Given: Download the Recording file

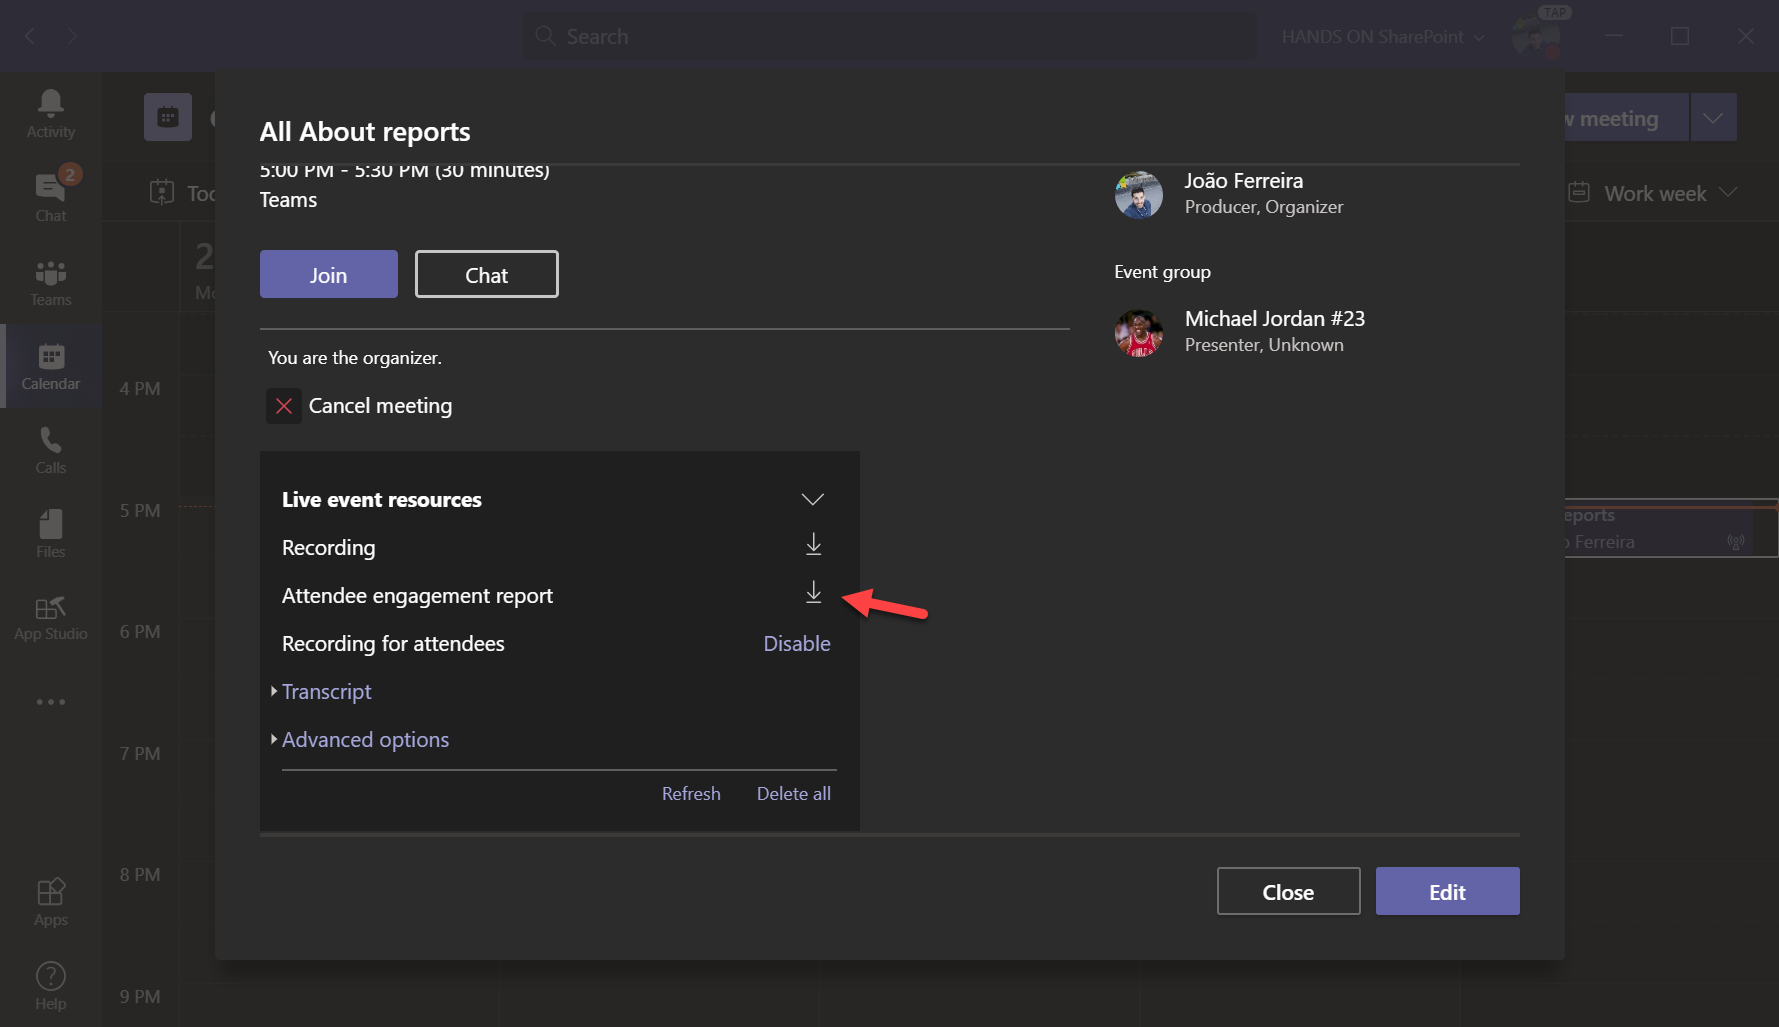Looking at the screenshot, I should [813, 546].
